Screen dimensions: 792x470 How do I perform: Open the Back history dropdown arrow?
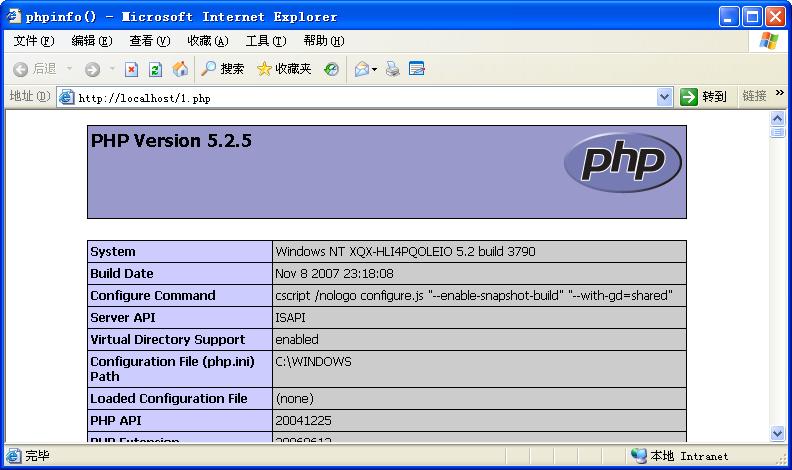69,69
